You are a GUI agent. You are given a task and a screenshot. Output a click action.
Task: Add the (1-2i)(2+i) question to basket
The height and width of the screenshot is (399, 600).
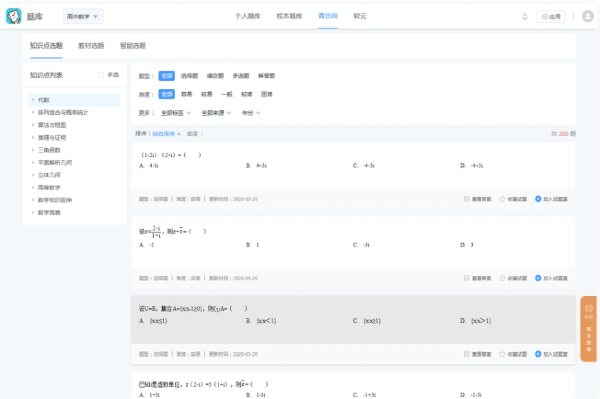[x=551, y=199]
